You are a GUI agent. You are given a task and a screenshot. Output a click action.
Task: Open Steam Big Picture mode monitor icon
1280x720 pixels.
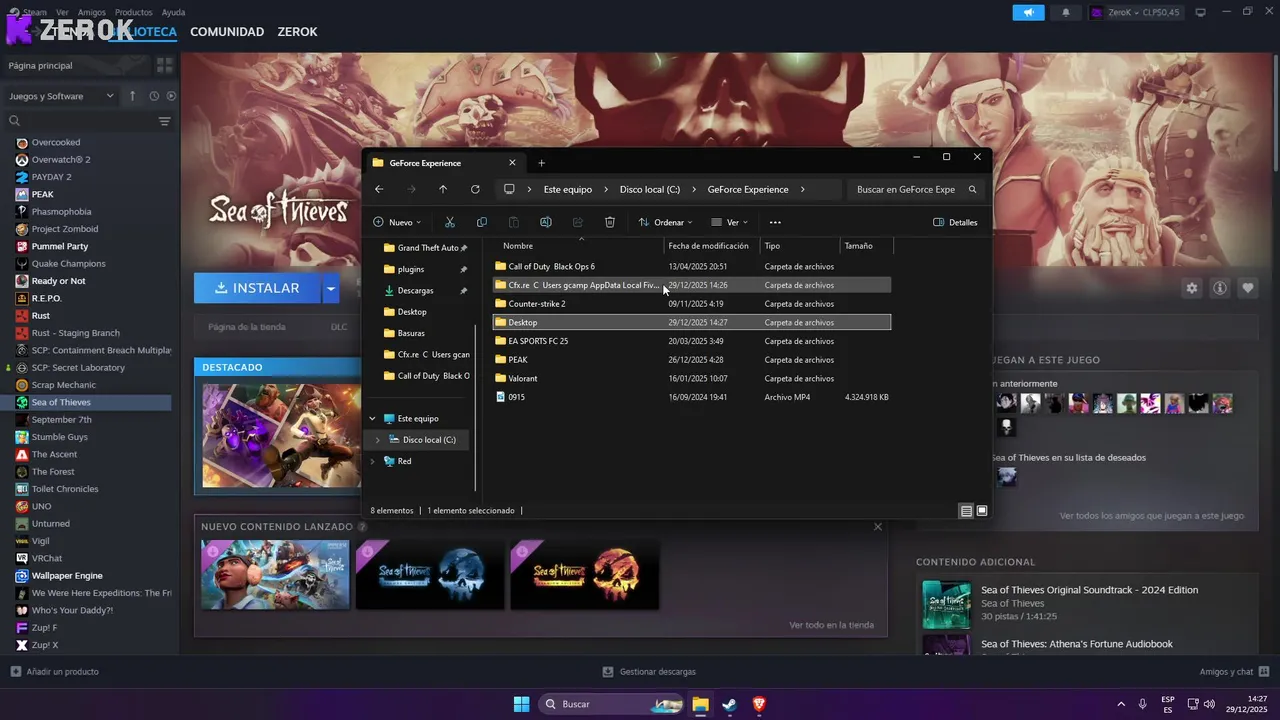(x=1201, y=12)
